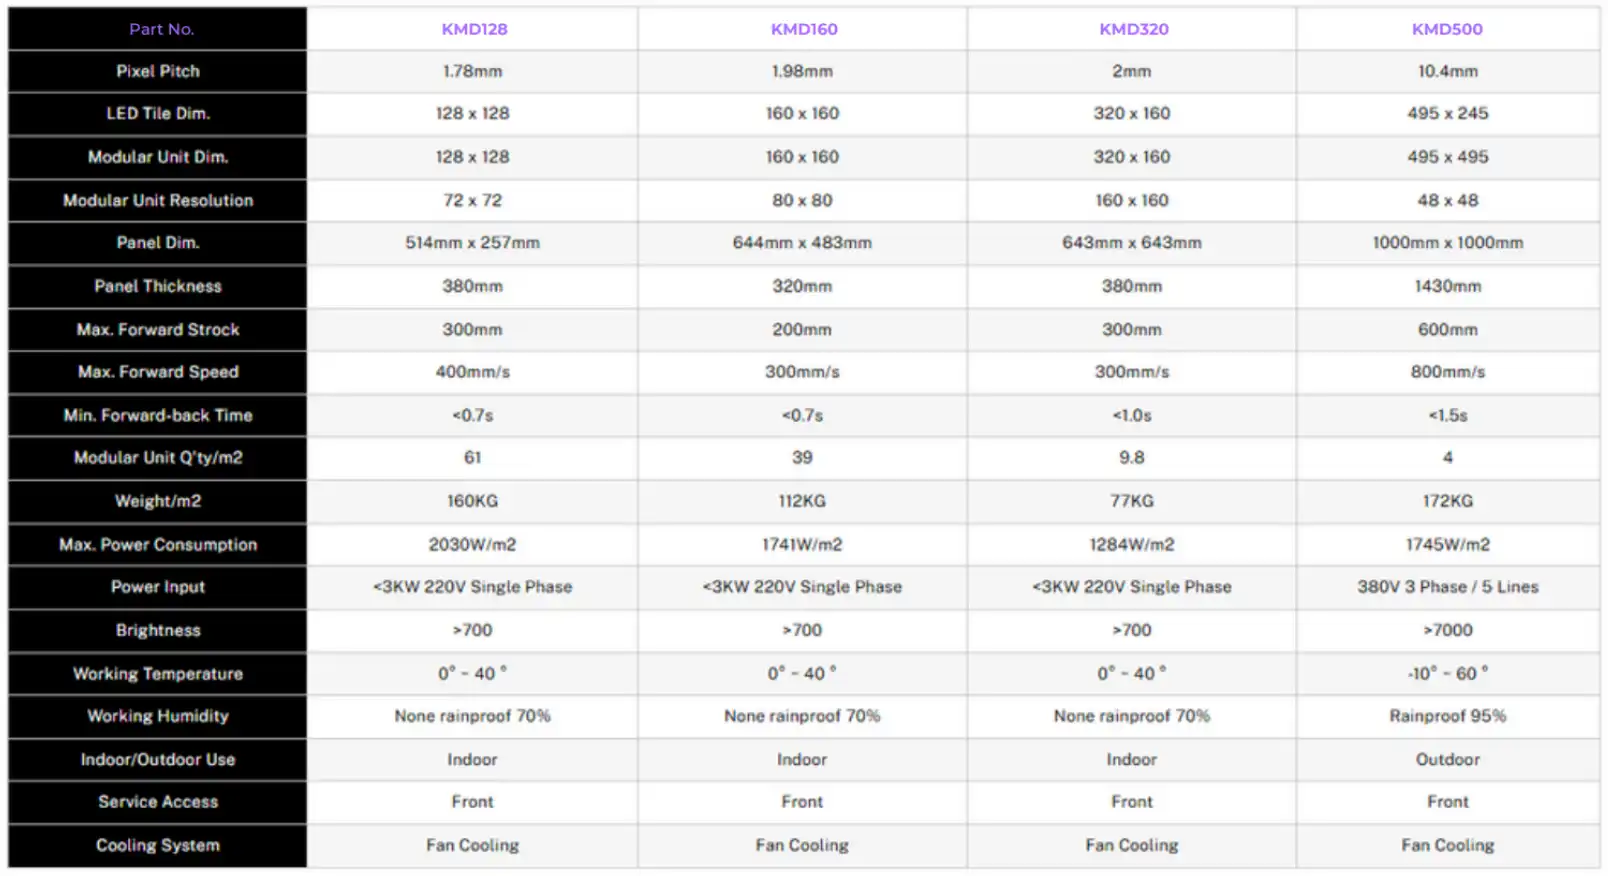
Task: Select the KMD160 column header
Action: point(804,29)
